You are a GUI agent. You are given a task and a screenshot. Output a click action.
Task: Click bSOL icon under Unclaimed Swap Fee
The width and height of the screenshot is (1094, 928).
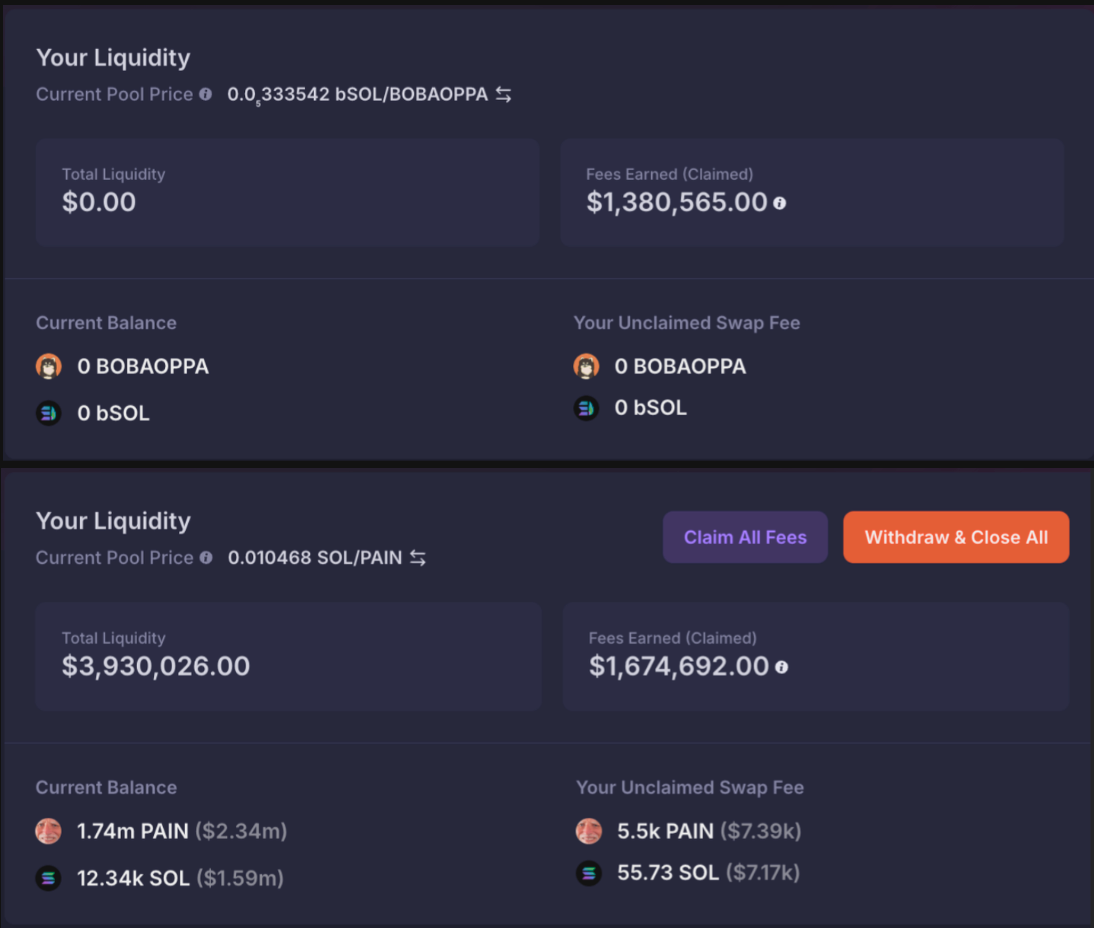coord(586,408)
